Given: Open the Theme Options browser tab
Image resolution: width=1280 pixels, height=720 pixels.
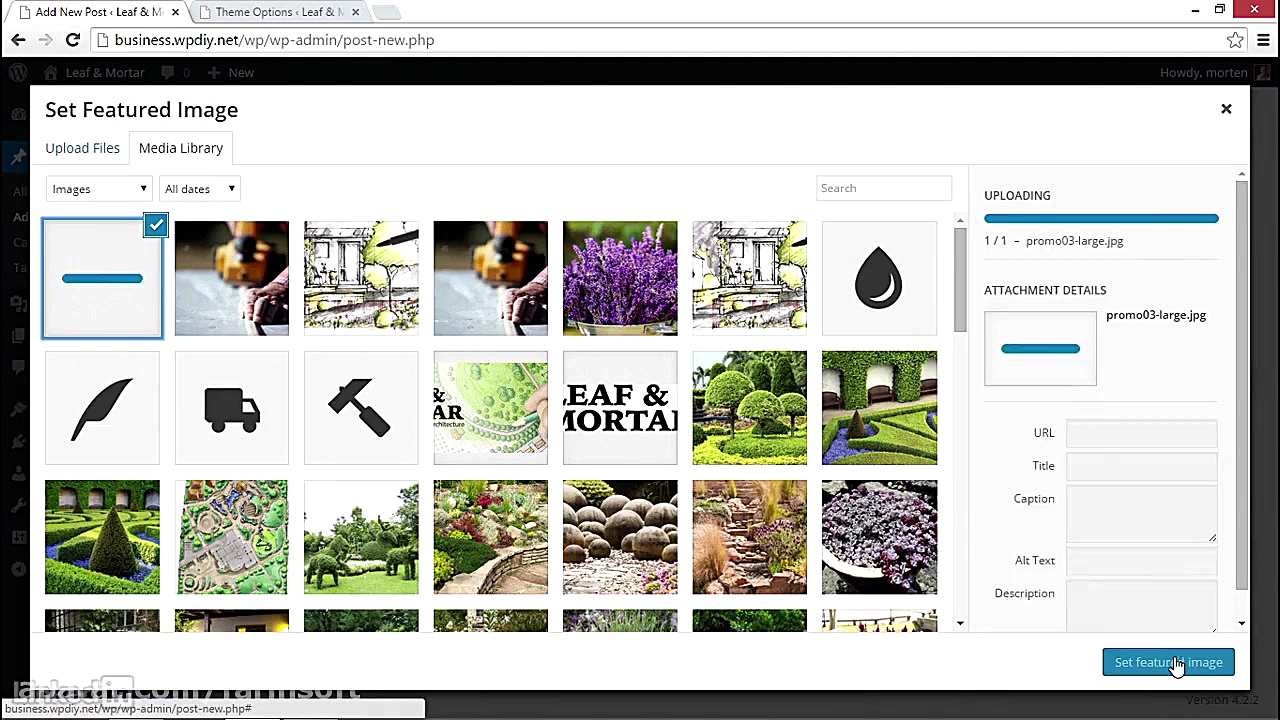Looking at the screenshot, I should click(279, 12).
